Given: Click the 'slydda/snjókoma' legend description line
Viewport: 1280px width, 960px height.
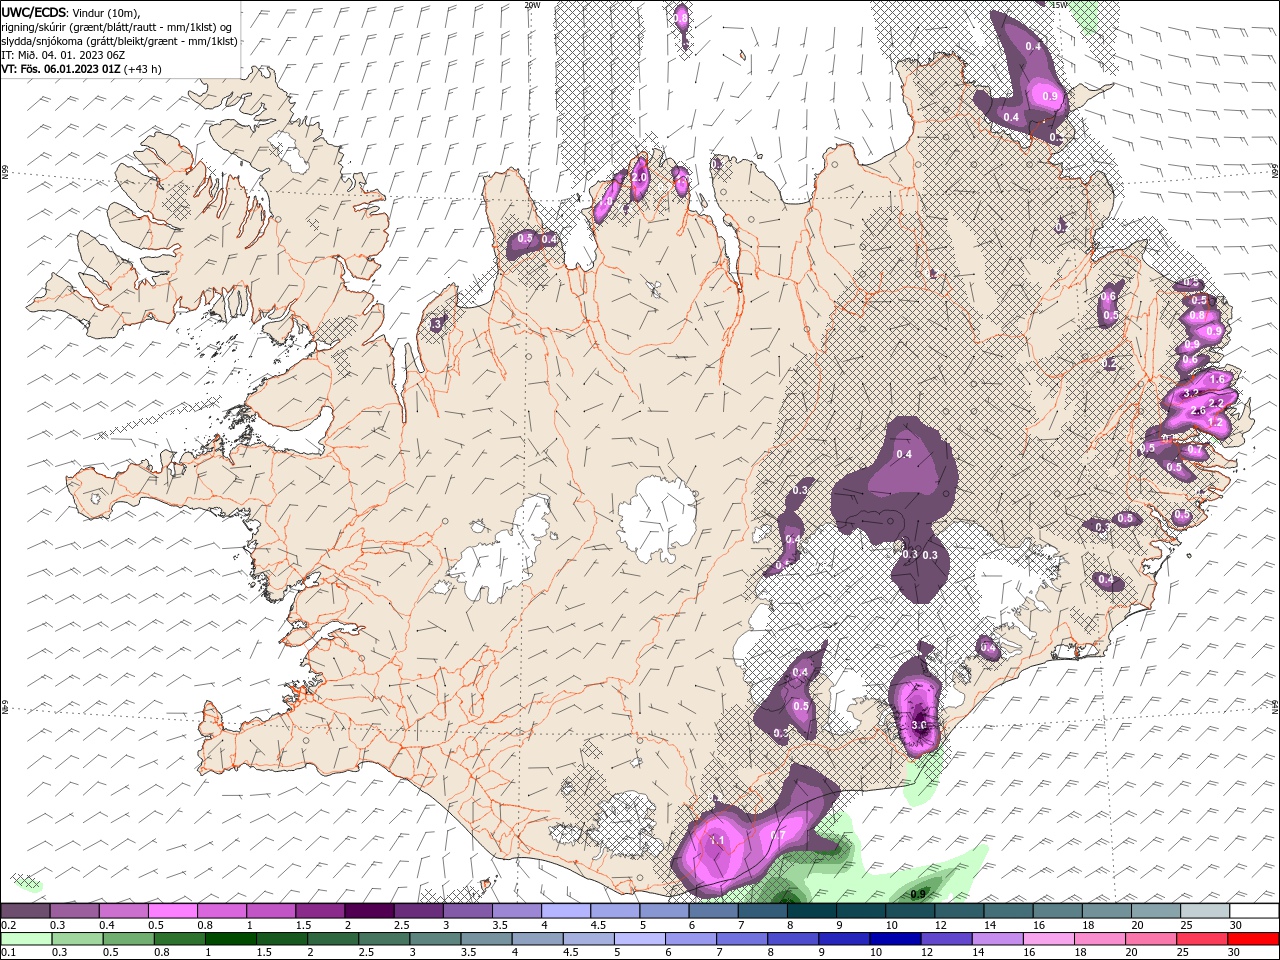Looking at the screenshot, I should pos(120,41).
